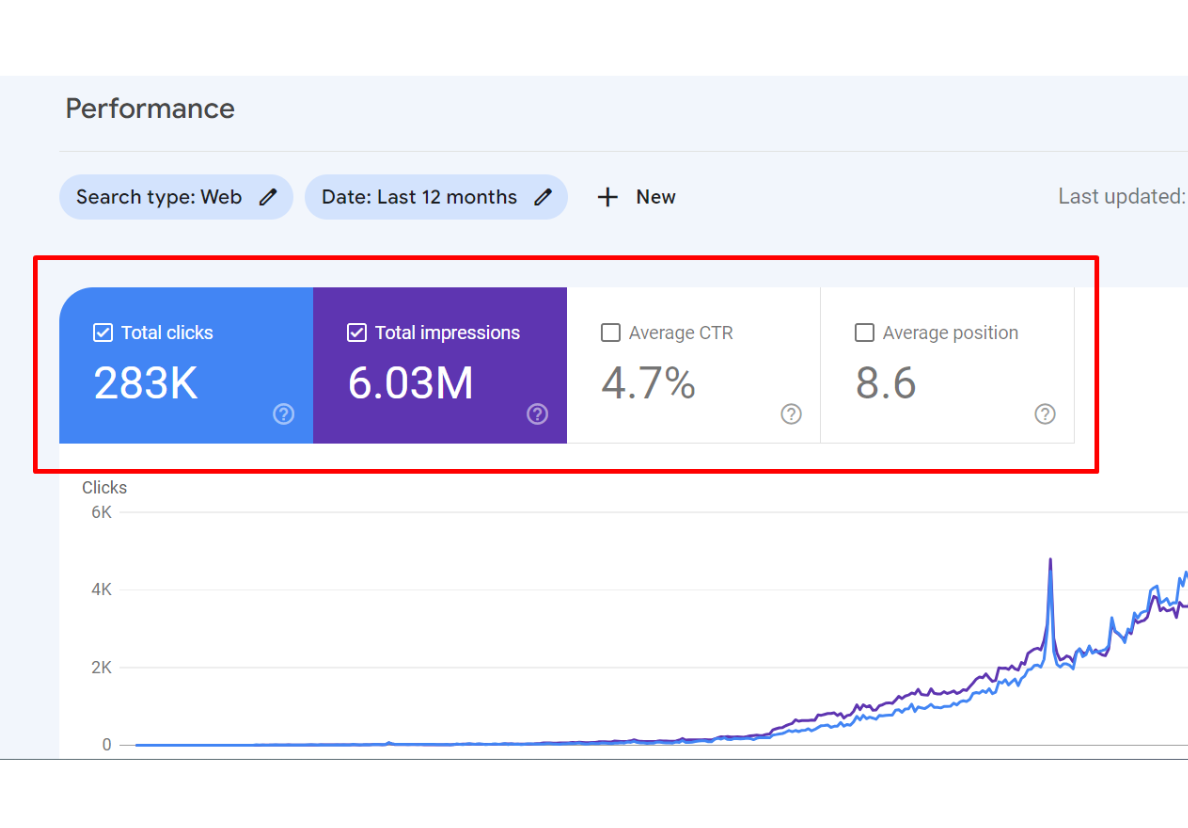Click the 'Search type: Web' chip label
1188x828 pixels.
point(159,197)
